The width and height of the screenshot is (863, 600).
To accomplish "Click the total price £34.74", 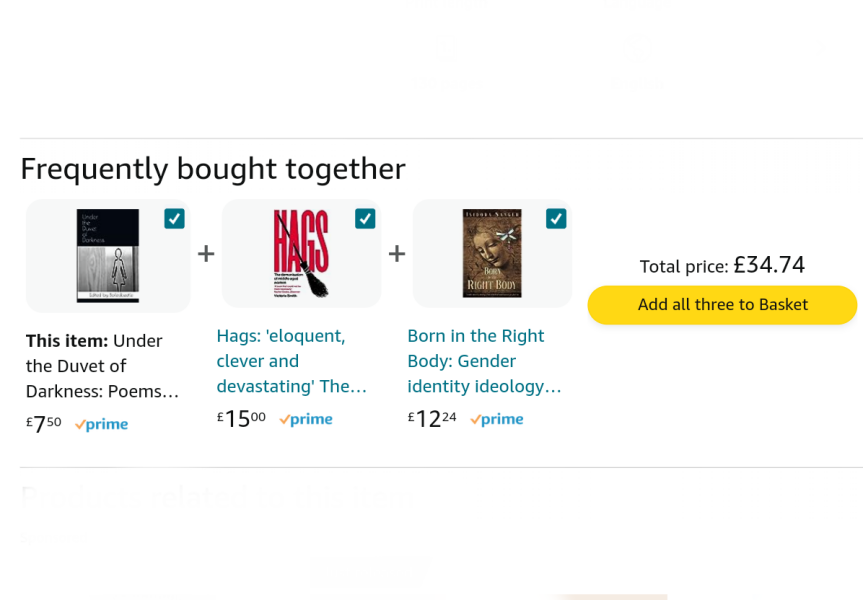I will [x=770, y=266].
